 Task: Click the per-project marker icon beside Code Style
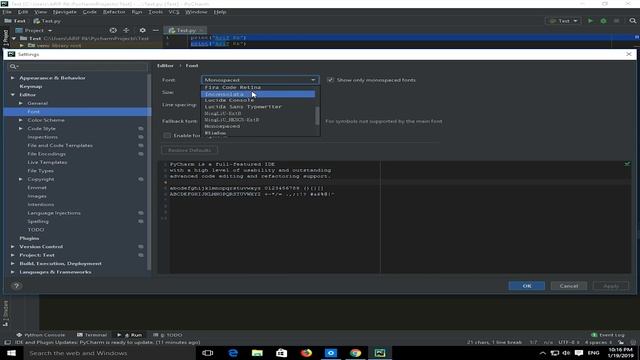[141, 129]
